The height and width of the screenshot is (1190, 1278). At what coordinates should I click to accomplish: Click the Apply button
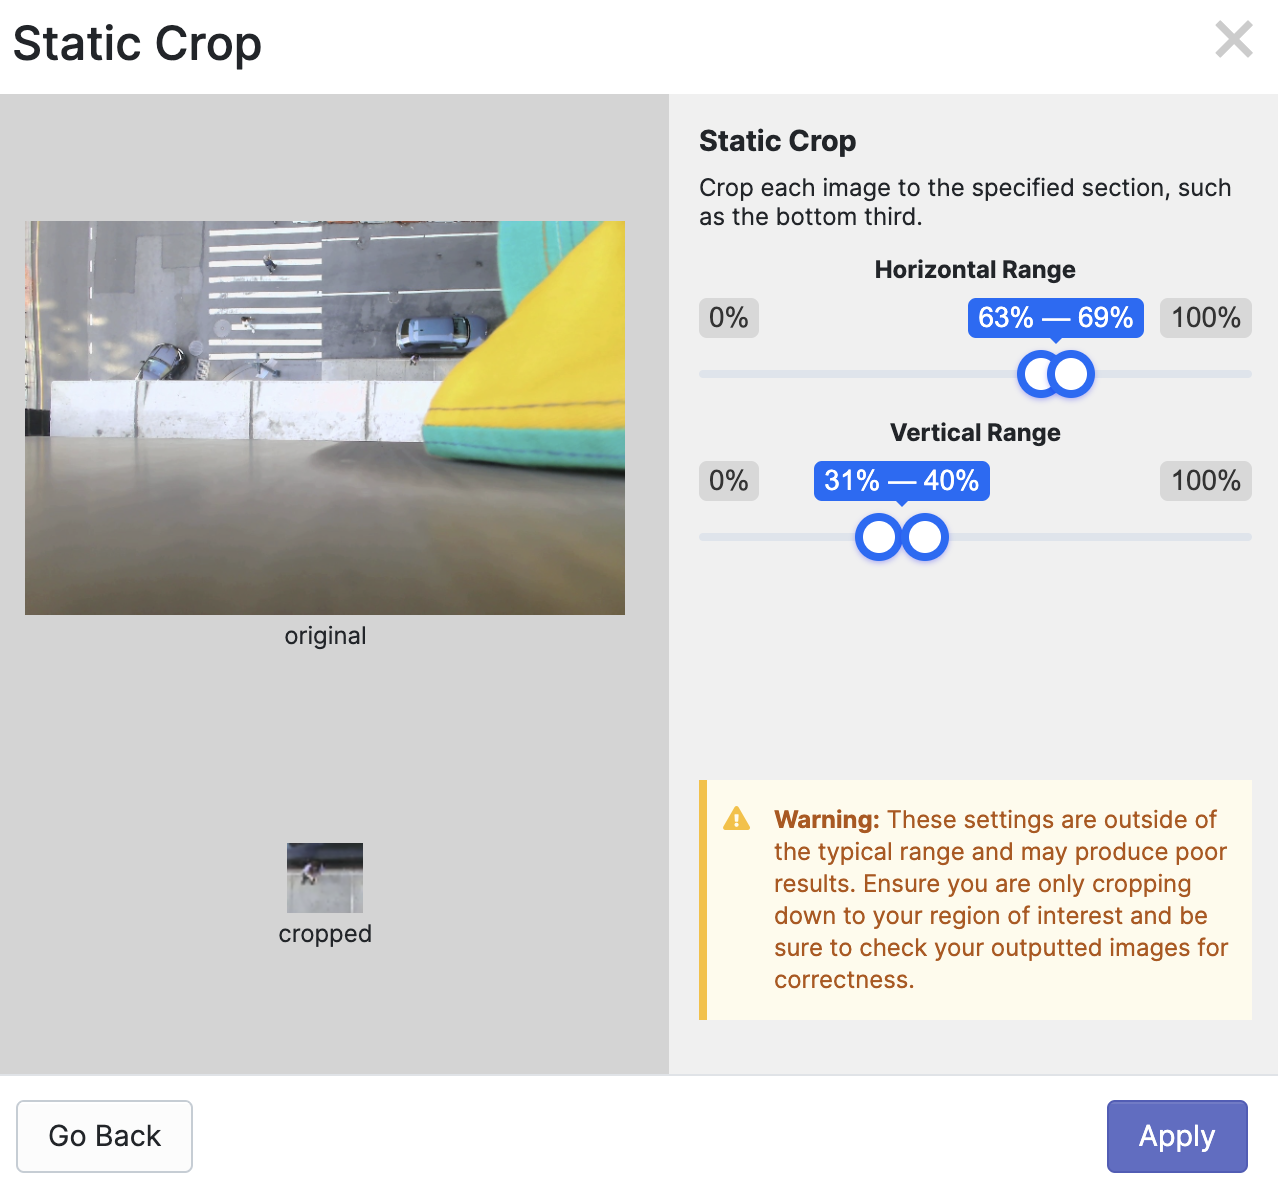(x=1177, y=1136)
